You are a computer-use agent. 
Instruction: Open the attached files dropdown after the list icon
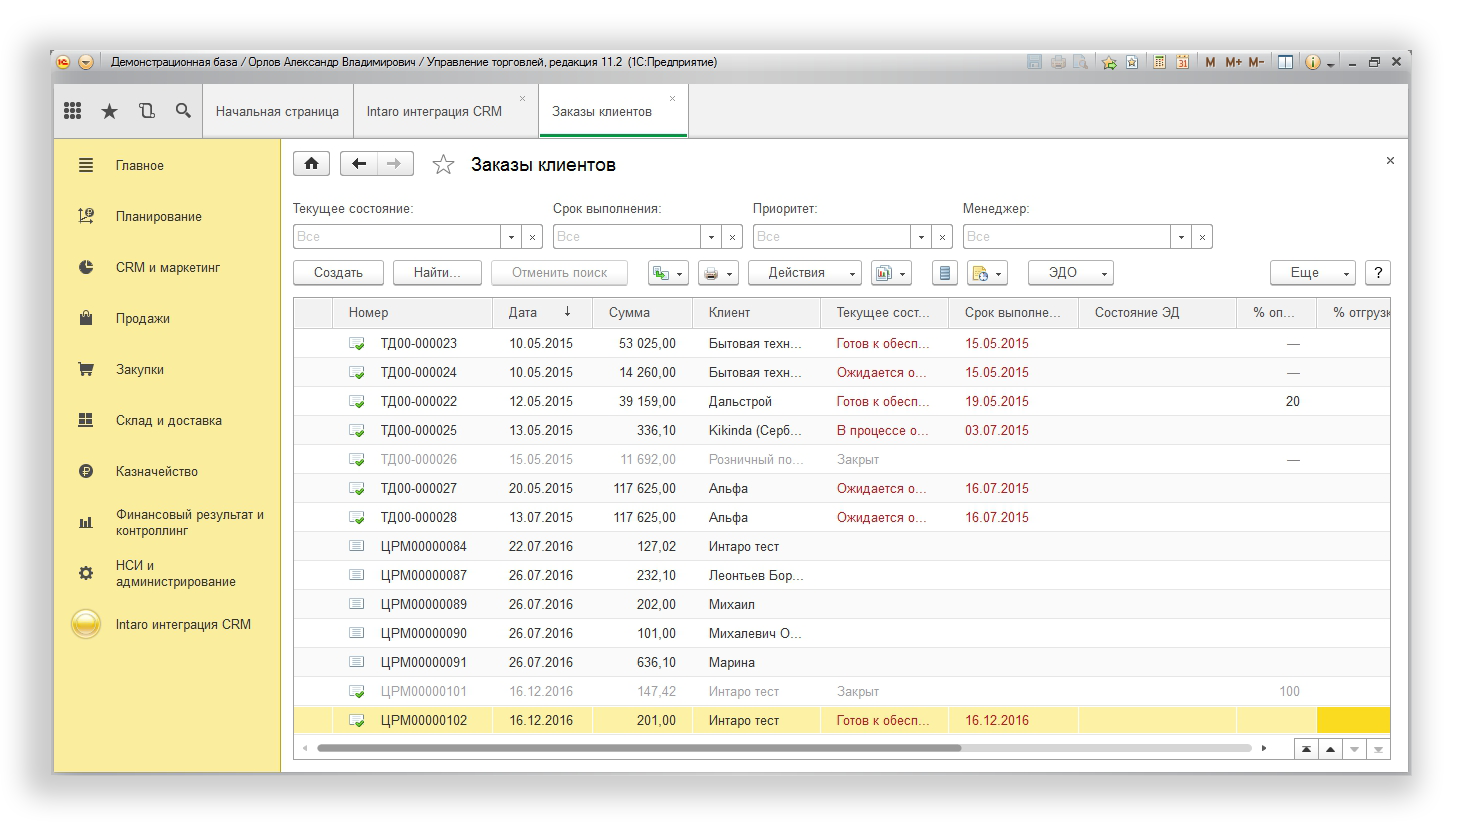987,273
